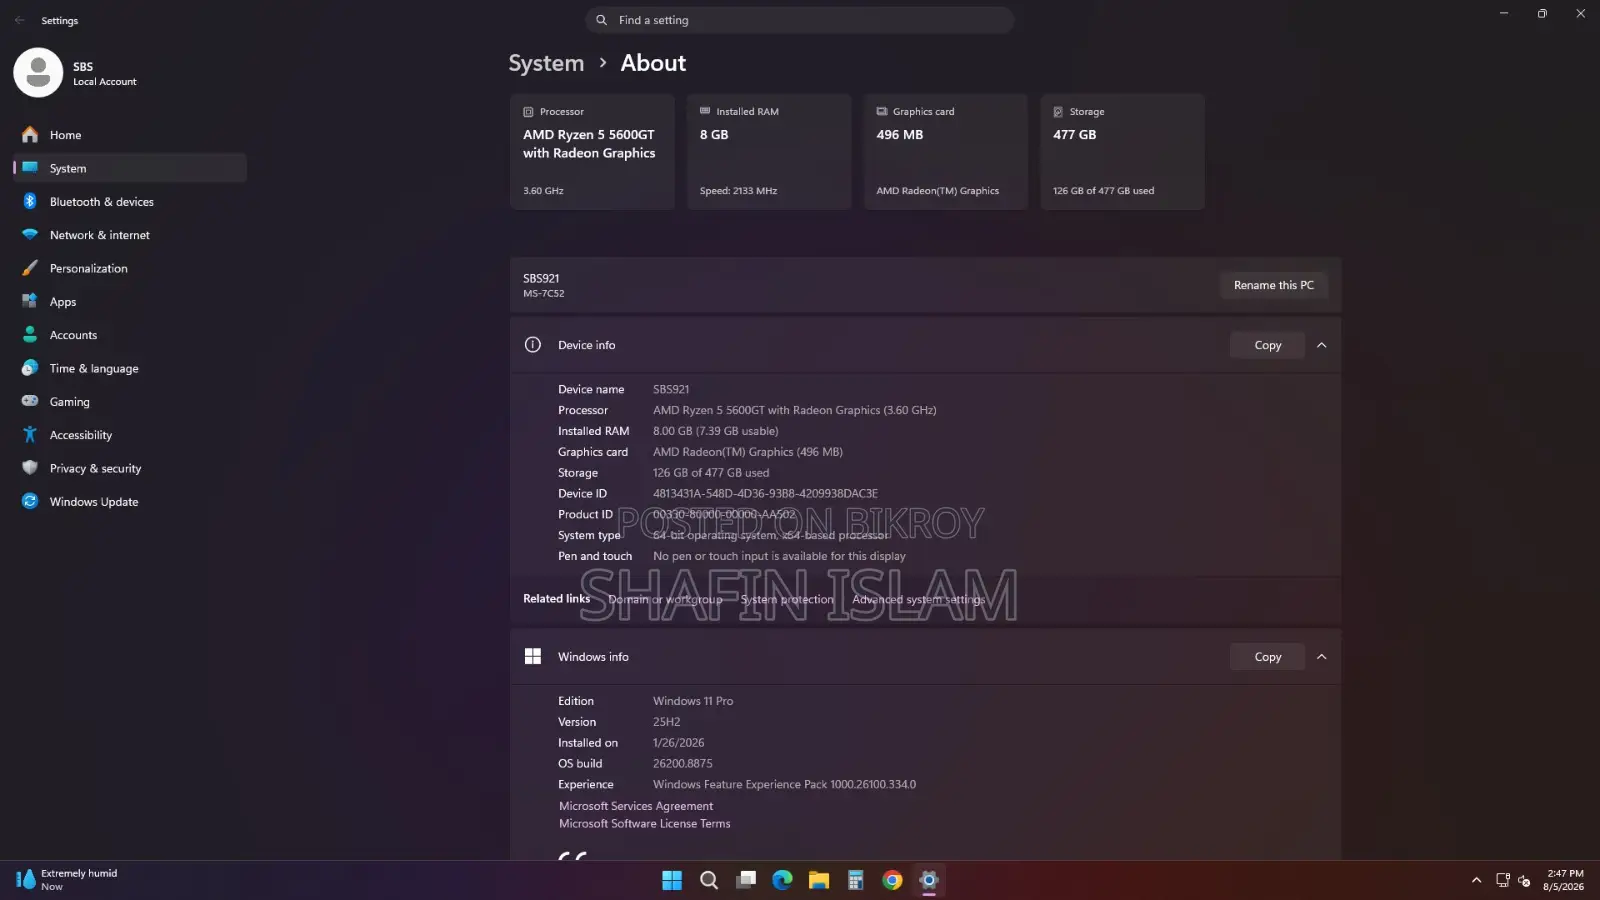Open the Windows Start menu
The width and height of the screenshot is (1600, 900).
point(672,880)
